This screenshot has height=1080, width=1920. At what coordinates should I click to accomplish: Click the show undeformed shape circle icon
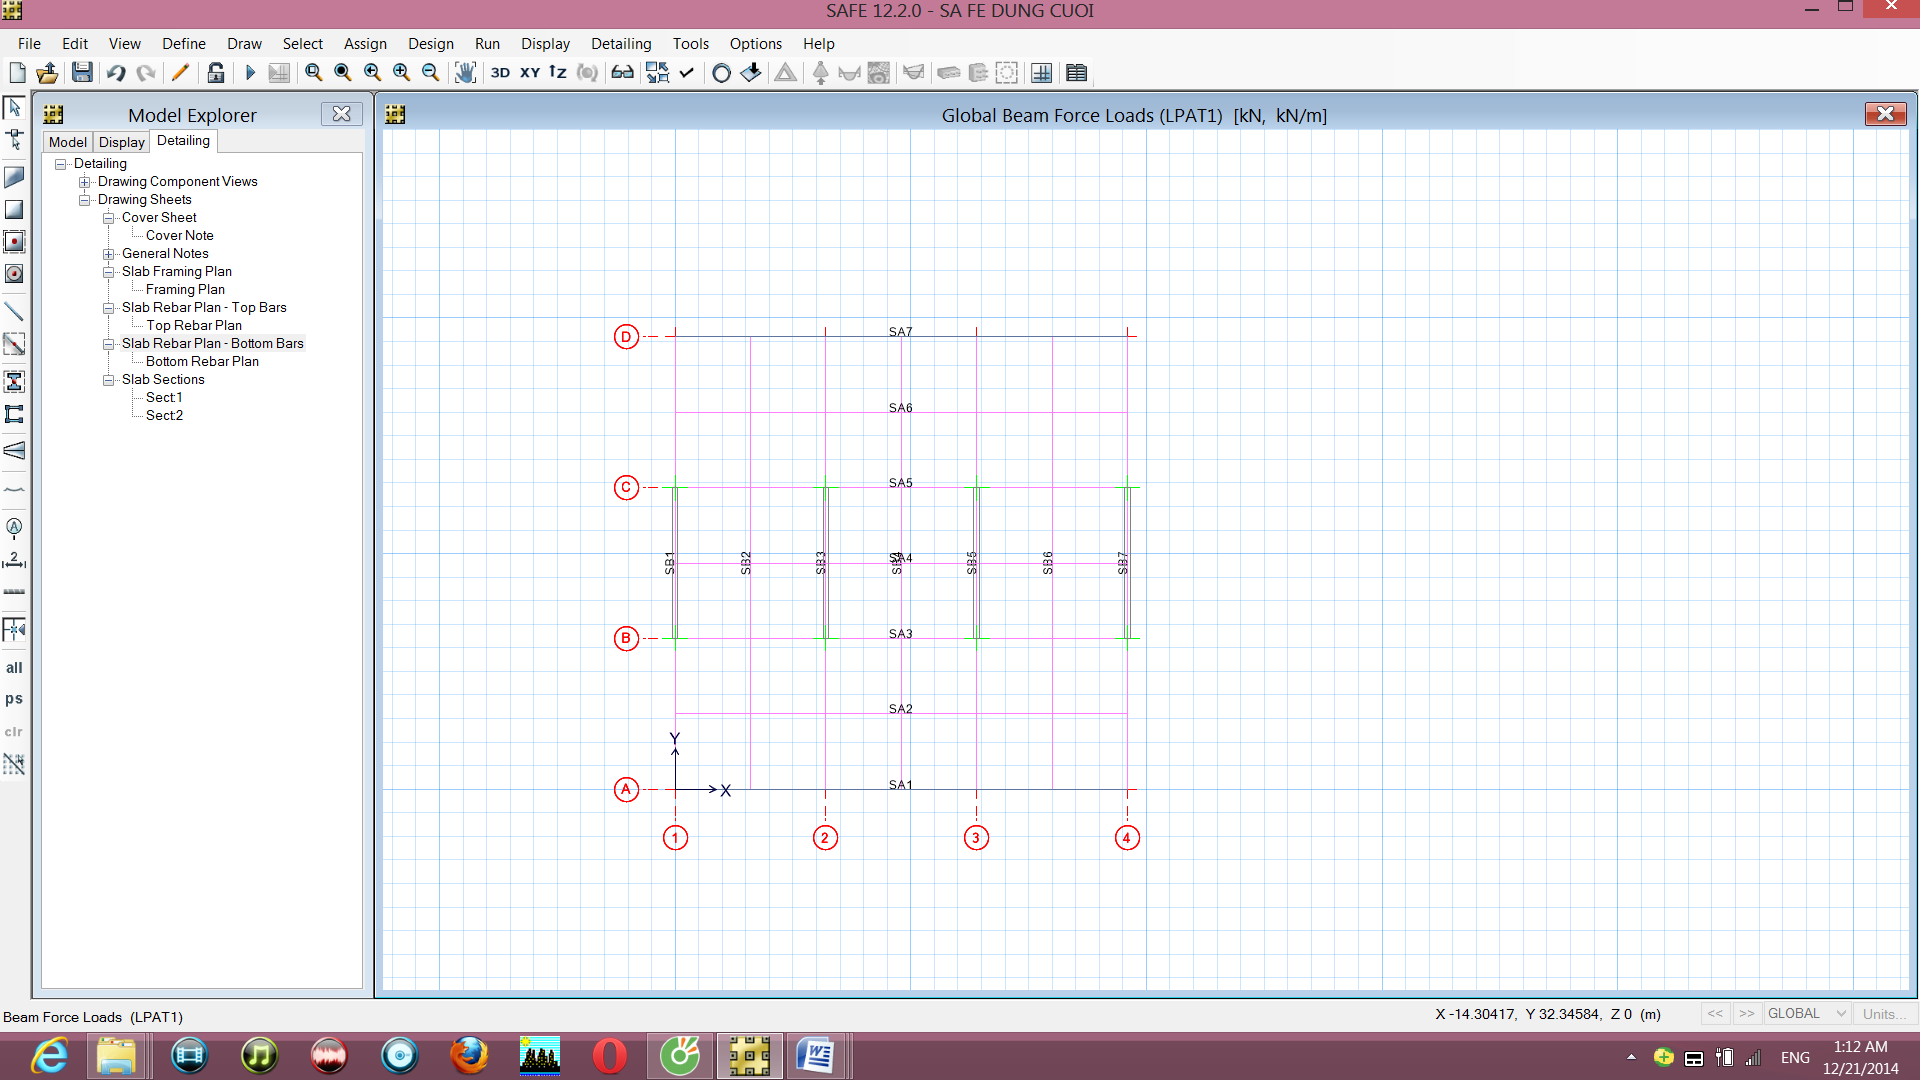pyautogui.click(x=721, y=72)
